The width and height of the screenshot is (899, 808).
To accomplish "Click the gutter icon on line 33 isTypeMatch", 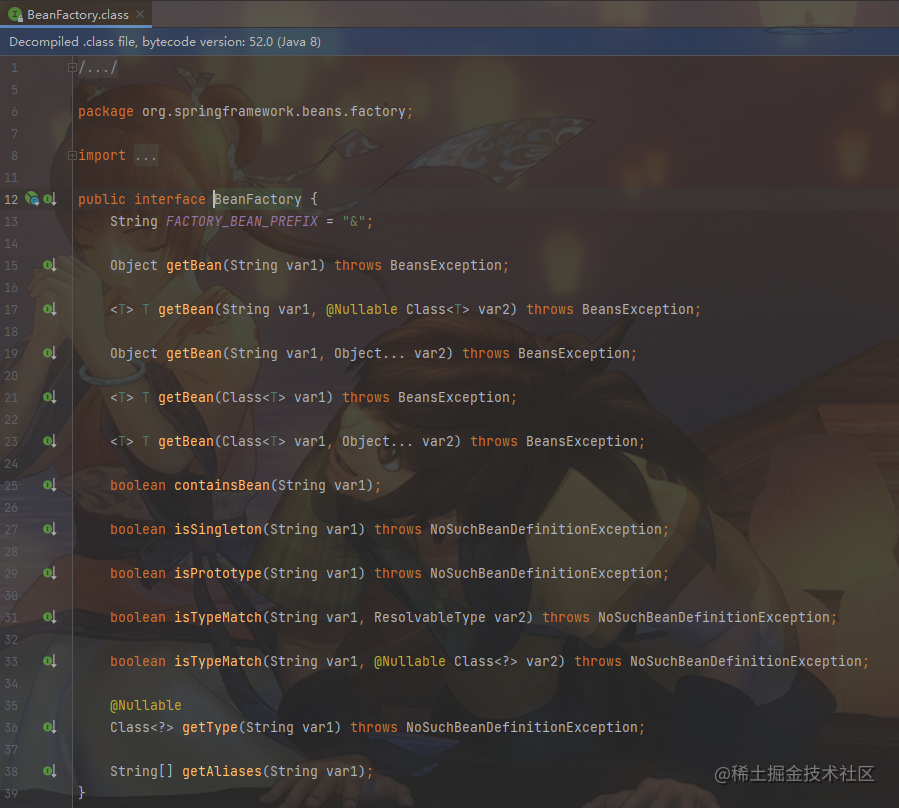I will 50,661.
